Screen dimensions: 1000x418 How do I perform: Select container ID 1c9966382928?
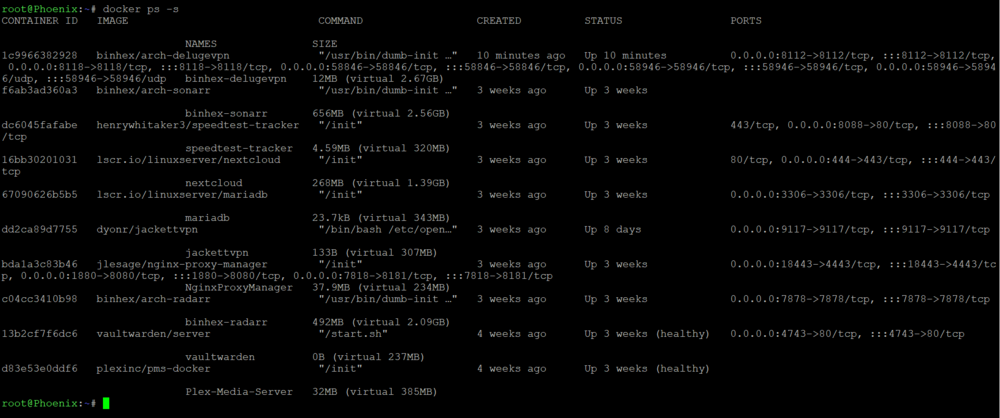(x=40, y=56)
